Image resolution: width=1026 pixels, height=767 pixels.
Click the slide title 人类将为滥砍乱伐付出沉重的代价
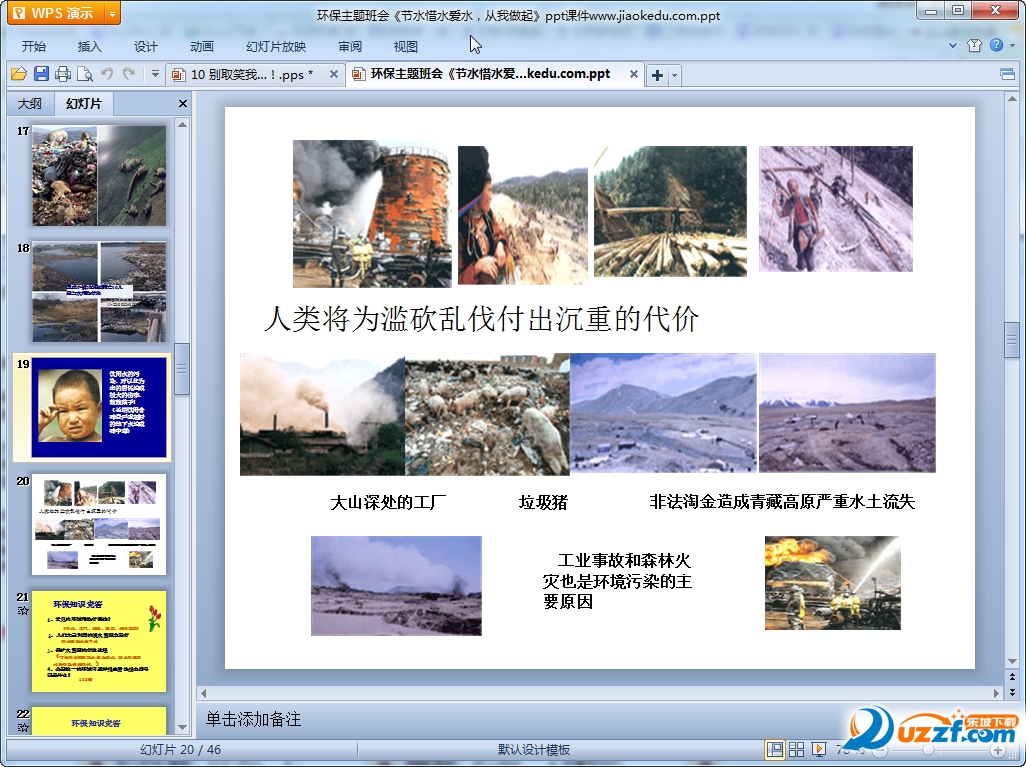[482, 319]
